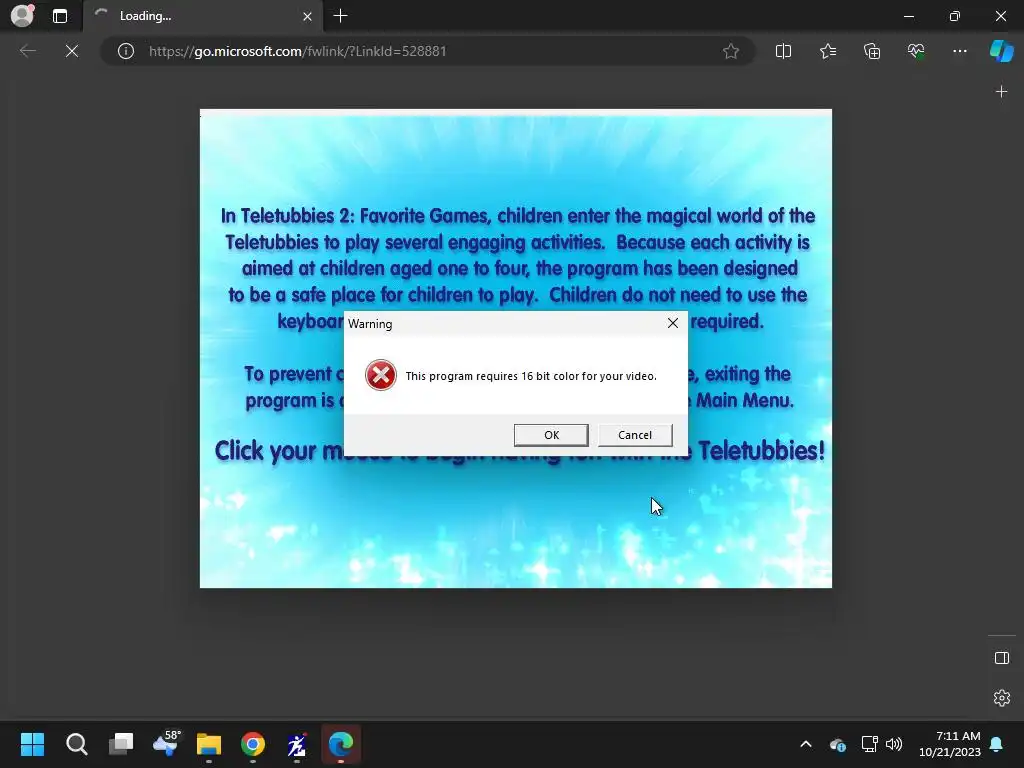Viewport: 1024px width, 768px height.
Task: Open the Copilot sidebar
Action: pos(1001,51)
